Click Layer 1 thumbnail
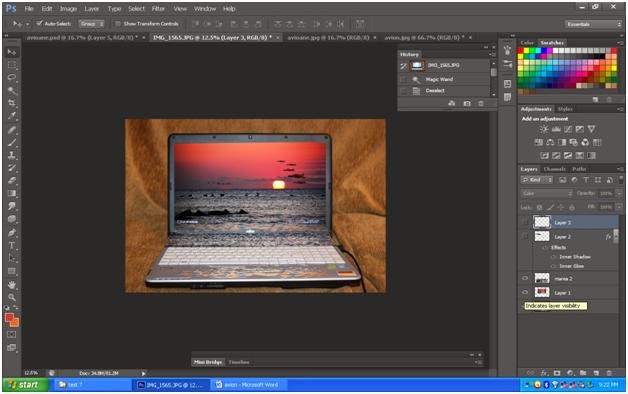This screenshot has width=628, height=394. (542, 292)
